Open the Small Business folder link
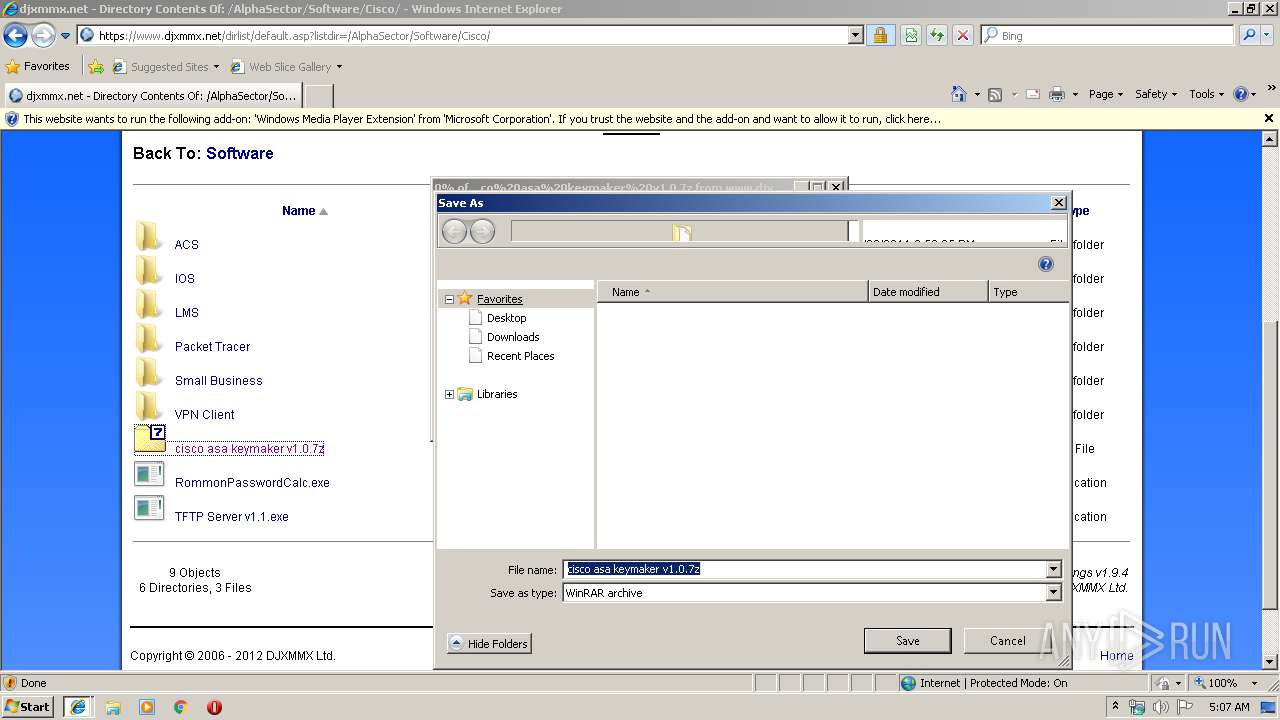 click(219, 381)
